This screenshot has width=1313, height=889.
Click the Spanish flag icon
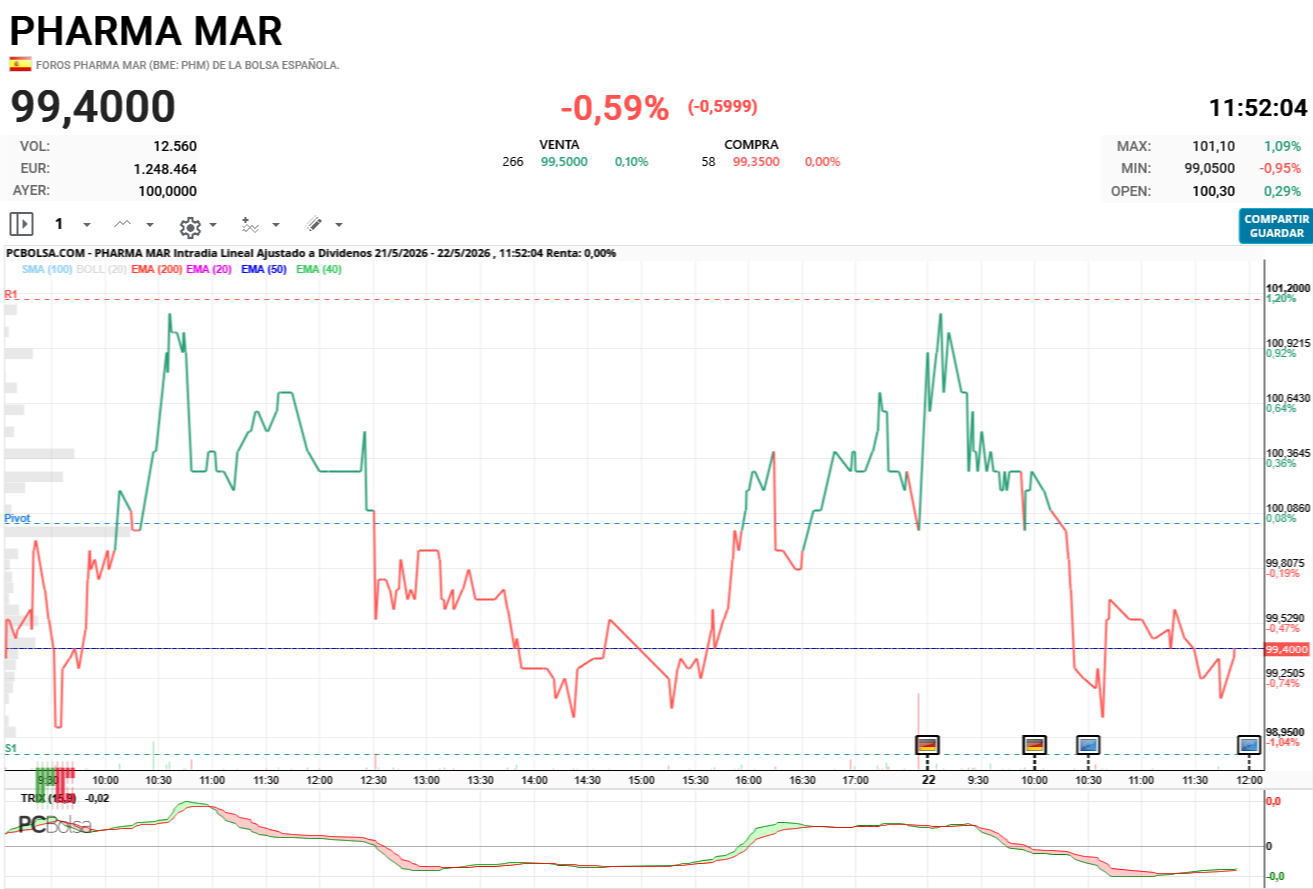[x=20, y=64]
